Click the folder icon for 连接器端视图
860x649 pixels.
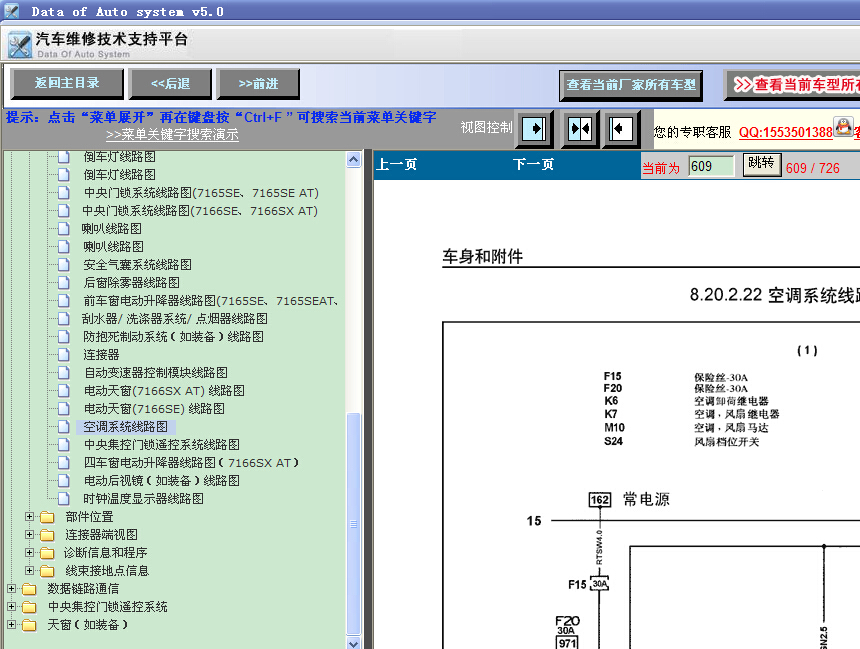[48, 535]
